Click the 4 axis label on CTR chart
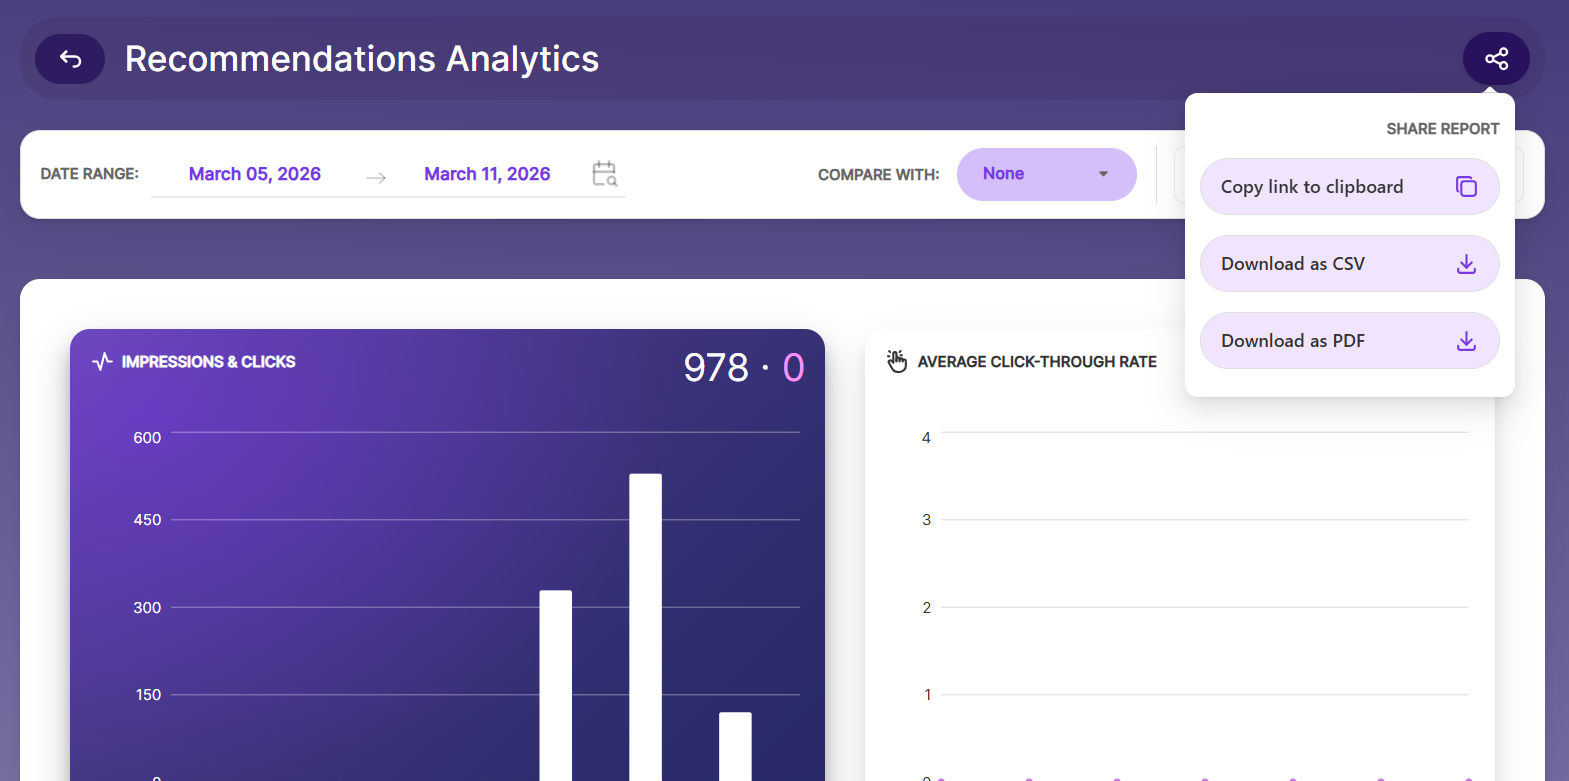 tap(926, 438)
